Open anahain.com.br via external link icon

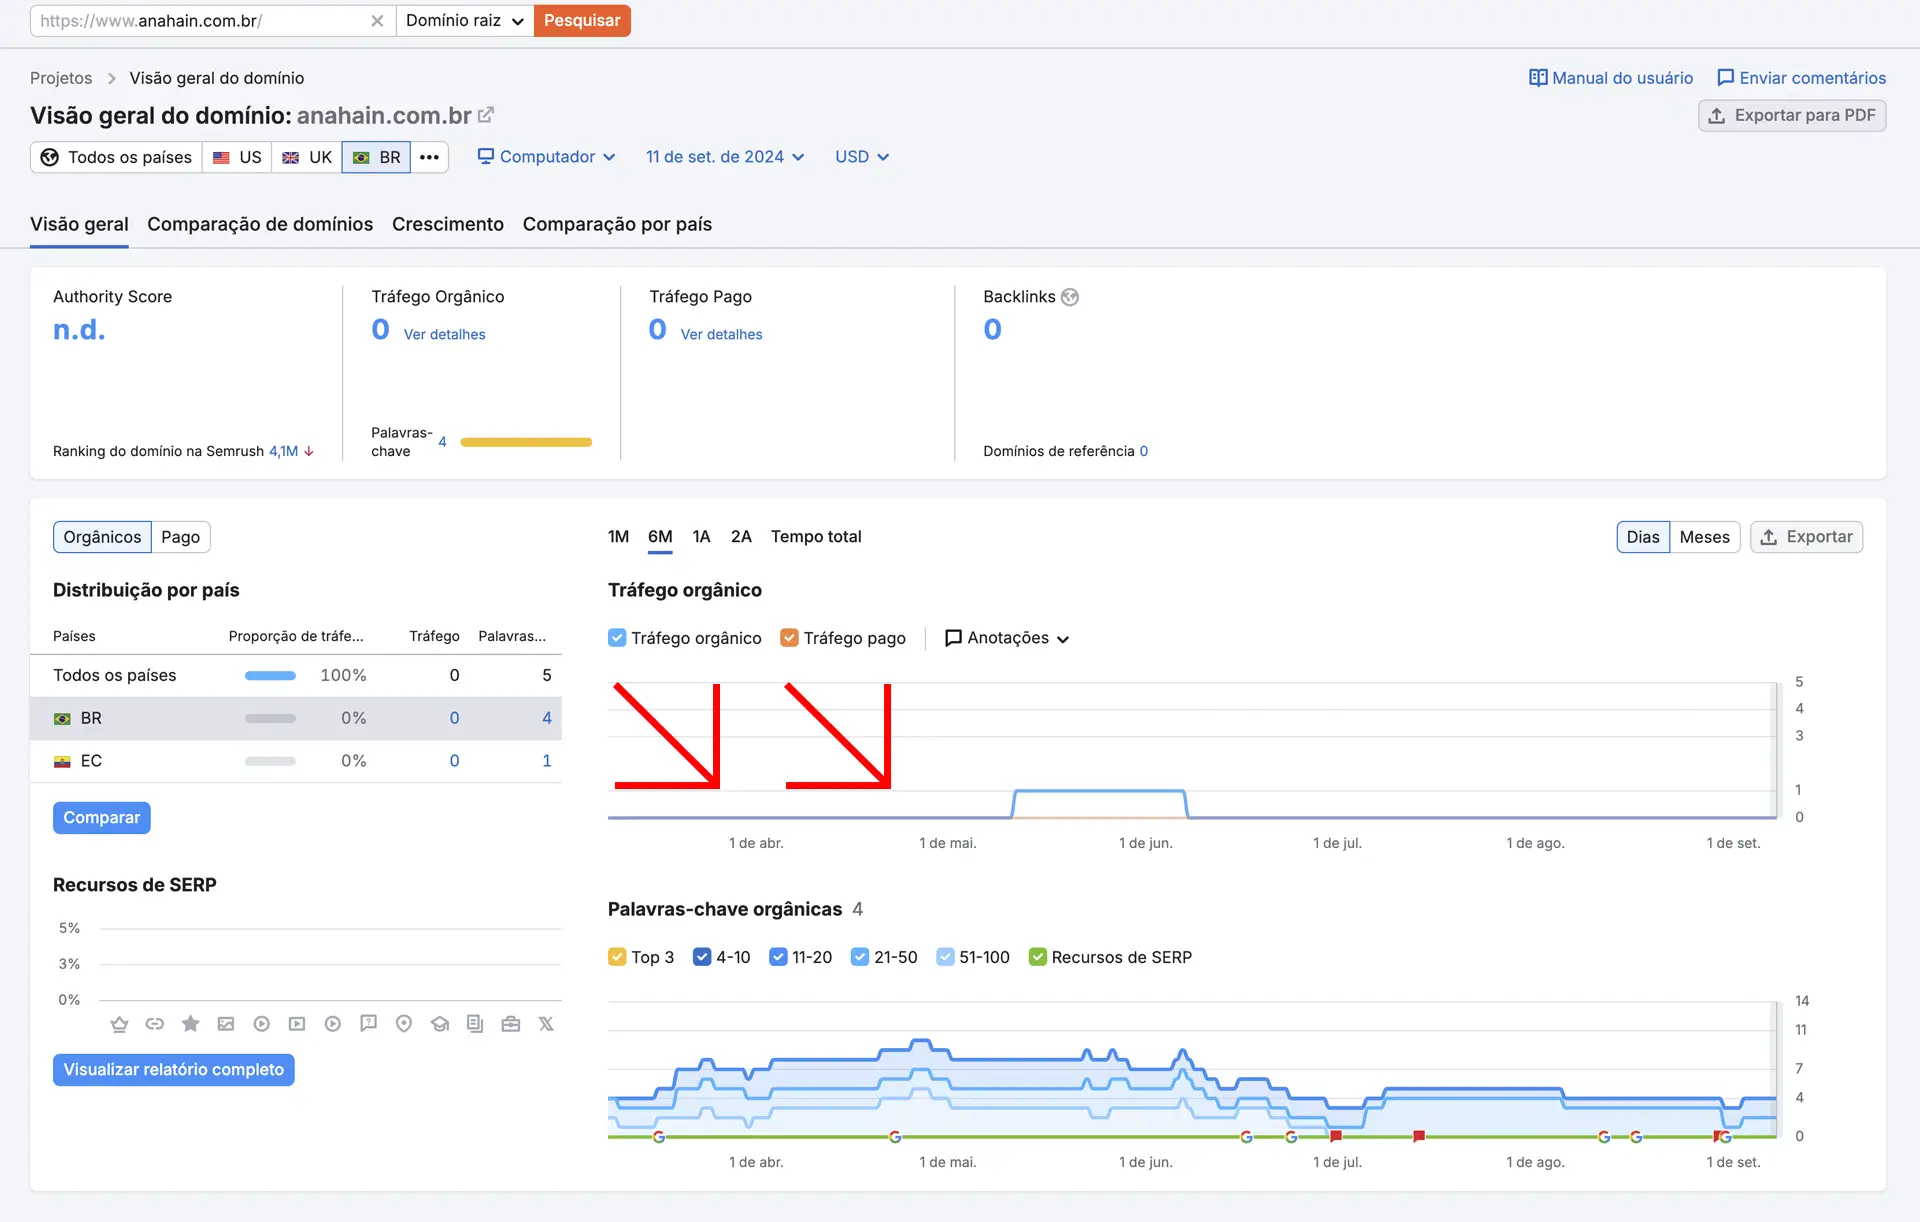tap(486, 115)
